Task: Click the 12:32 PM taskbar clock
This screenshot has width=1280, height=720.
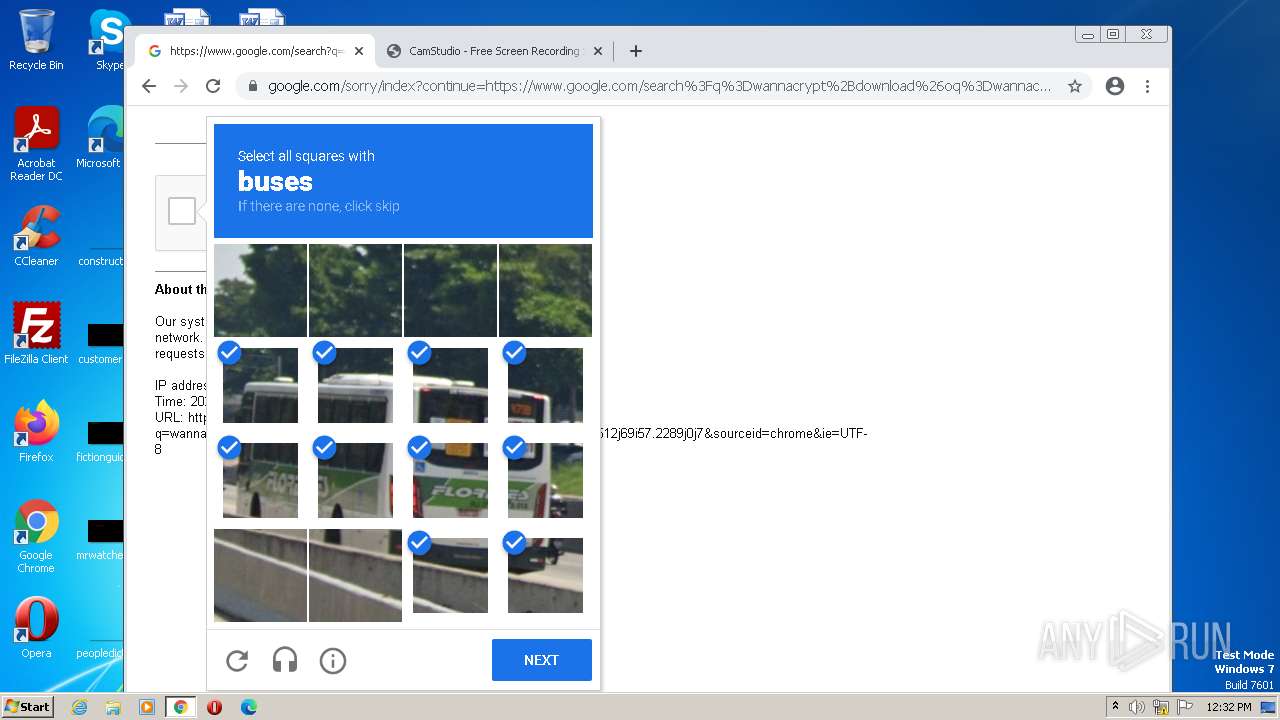Action: pos(1229,707)
